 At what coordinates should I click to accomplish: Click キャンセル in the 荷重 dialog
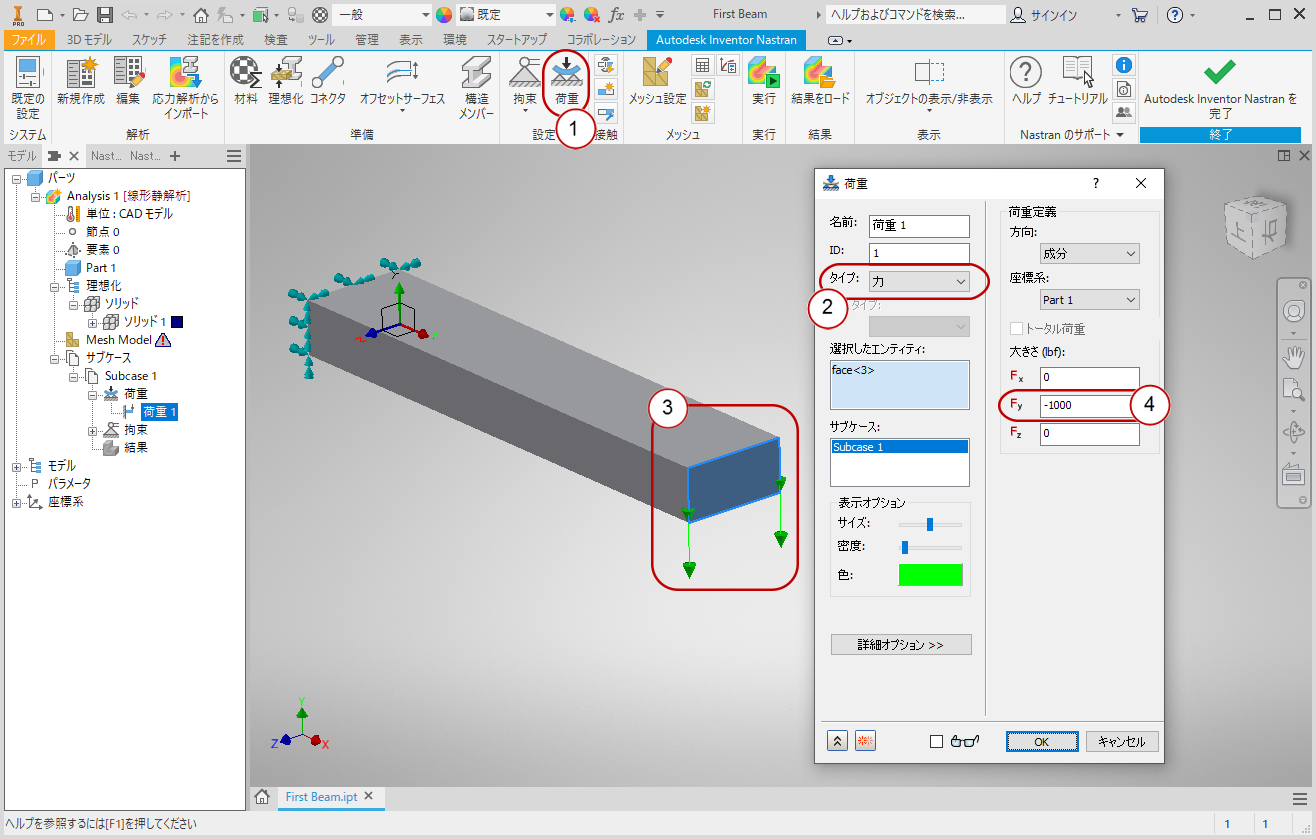tap(1122, 742)
